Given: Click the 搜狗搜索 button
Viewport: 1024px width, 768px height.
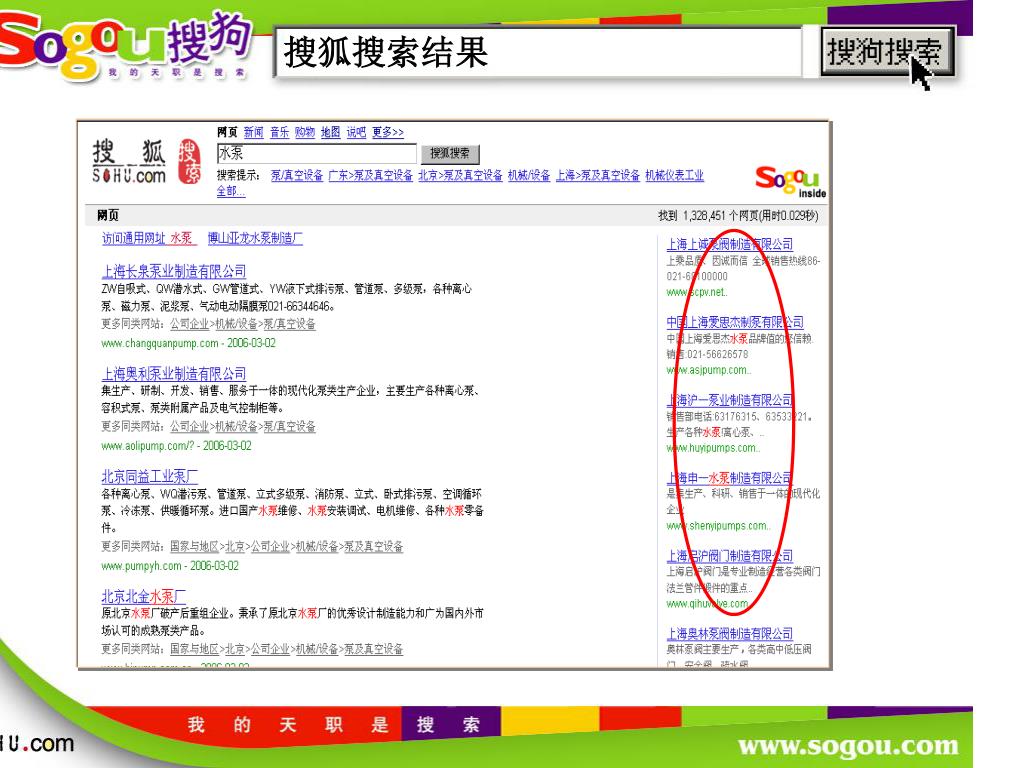Looking at the screenshot, I should click(887, 52).
